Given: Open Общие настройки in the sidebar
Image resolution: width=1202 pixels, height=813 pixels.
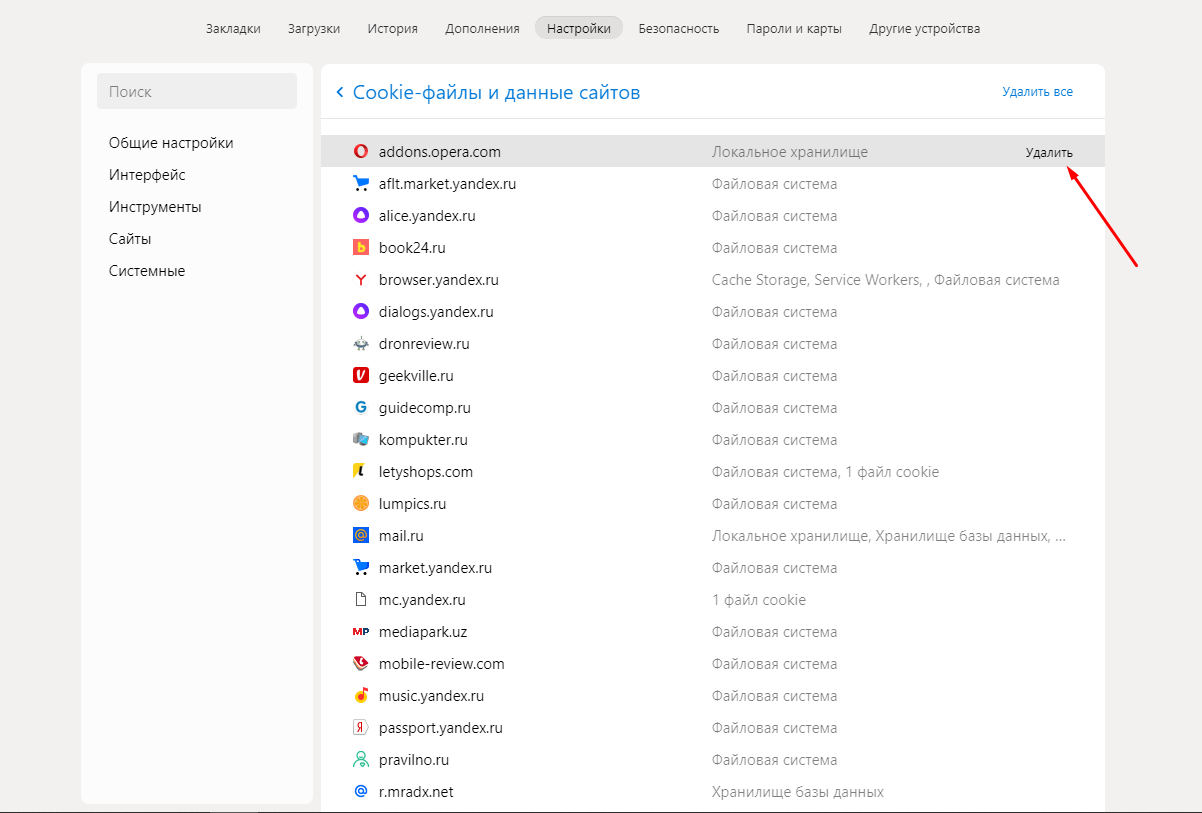Looking at the screenshot, I should [x=171, y=143].
